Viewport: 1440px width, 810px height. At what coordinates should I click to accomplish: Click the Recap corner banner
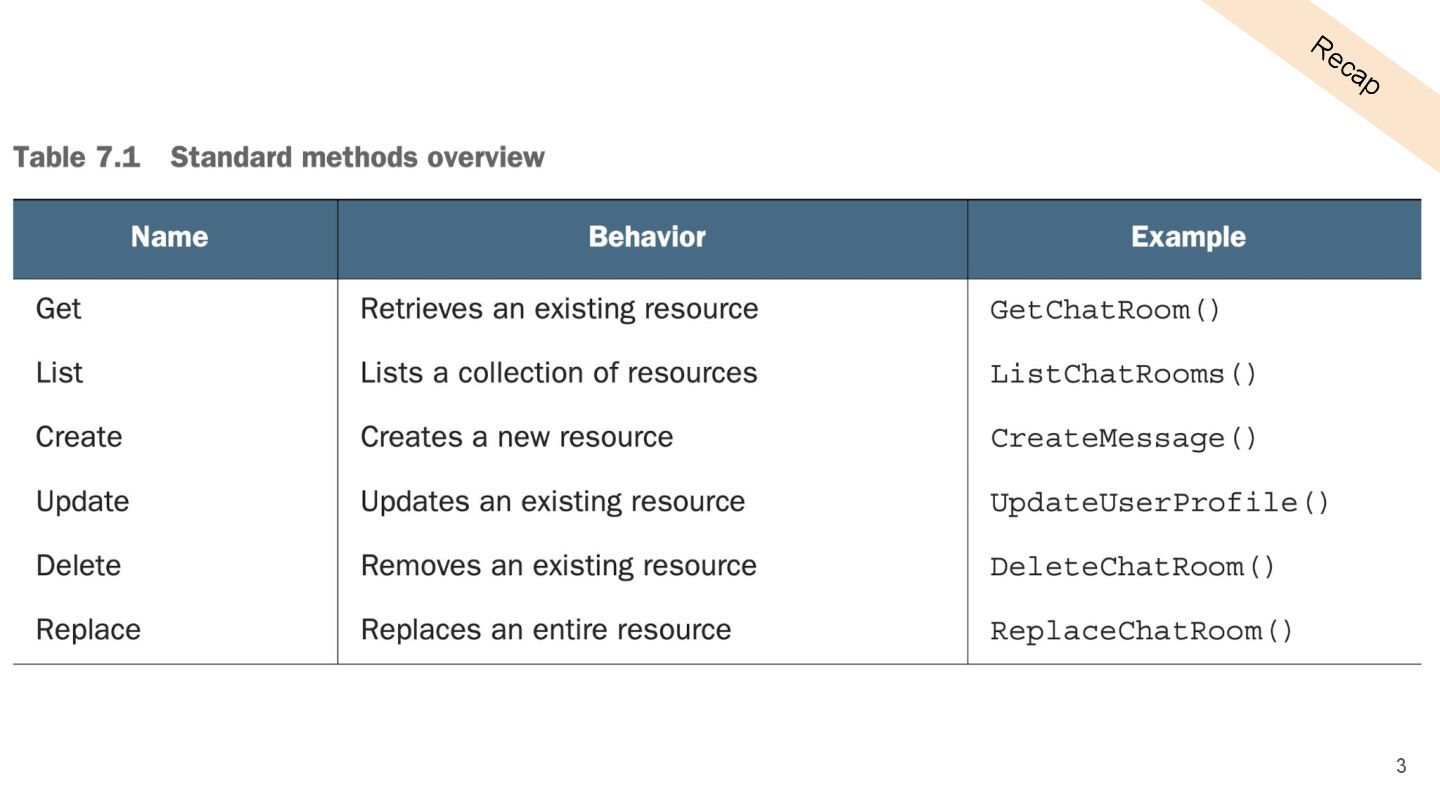point(1345,65)
